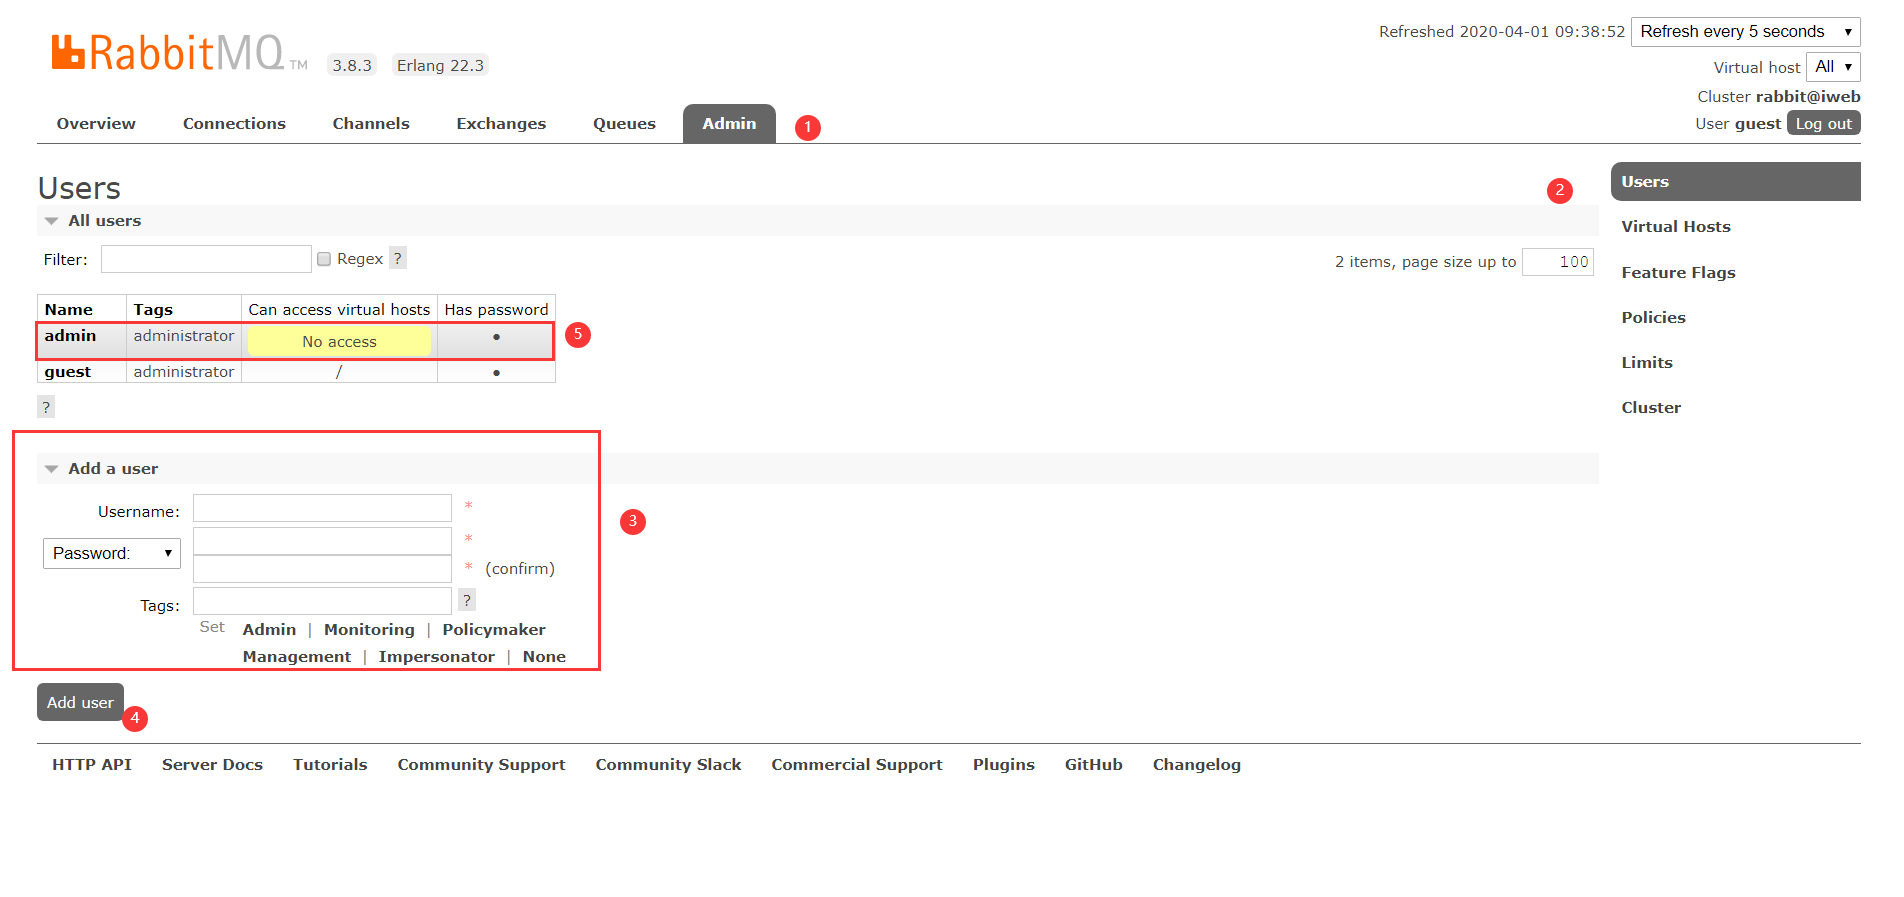Focus the page size field
The image size is (1904, 897).
click(1557, 262)
